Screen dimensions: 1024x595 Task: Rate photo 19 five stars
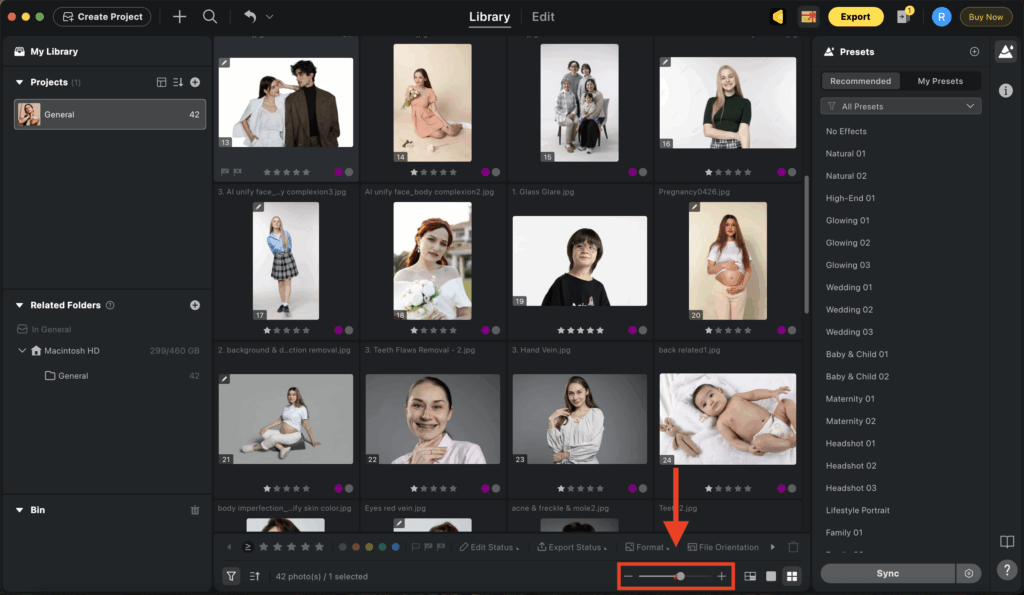pyautogui.click(x=600, y=330)
